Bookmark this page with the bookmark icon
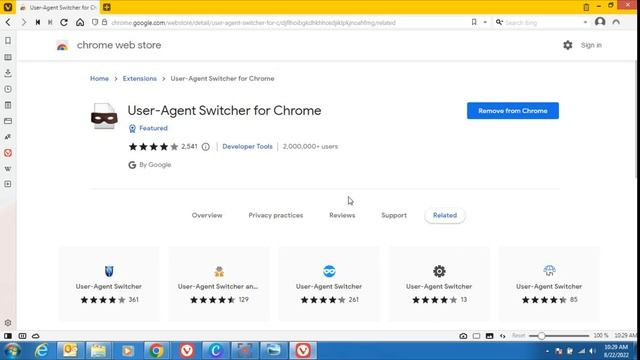This screenshot has height=360, width=640. 474,22
